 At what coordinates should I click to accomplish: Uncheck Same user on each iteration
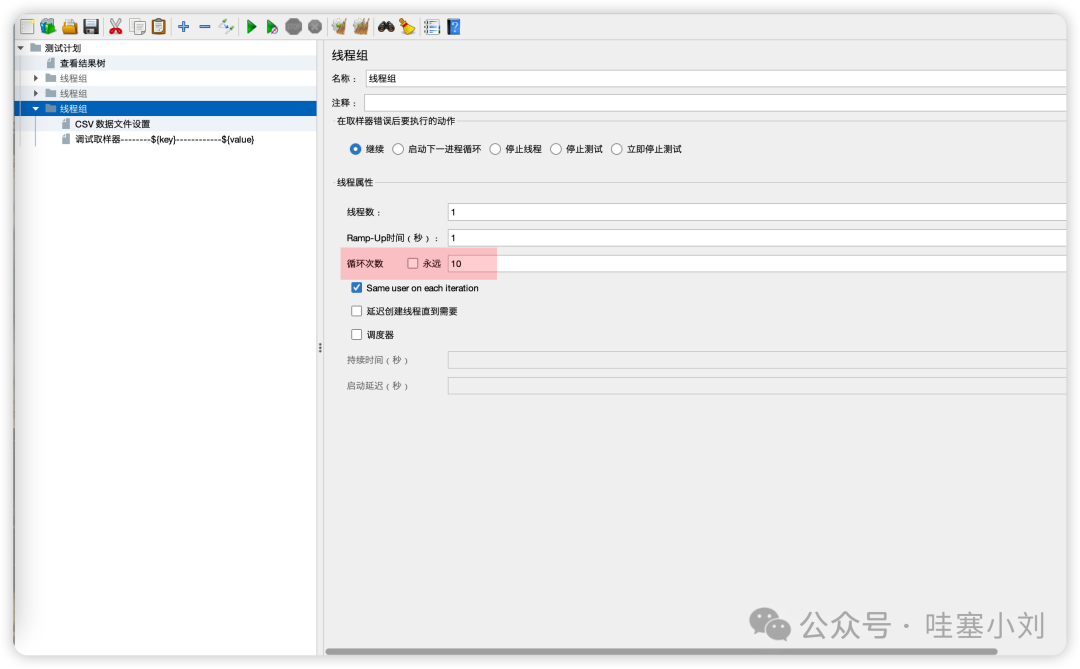357,287
